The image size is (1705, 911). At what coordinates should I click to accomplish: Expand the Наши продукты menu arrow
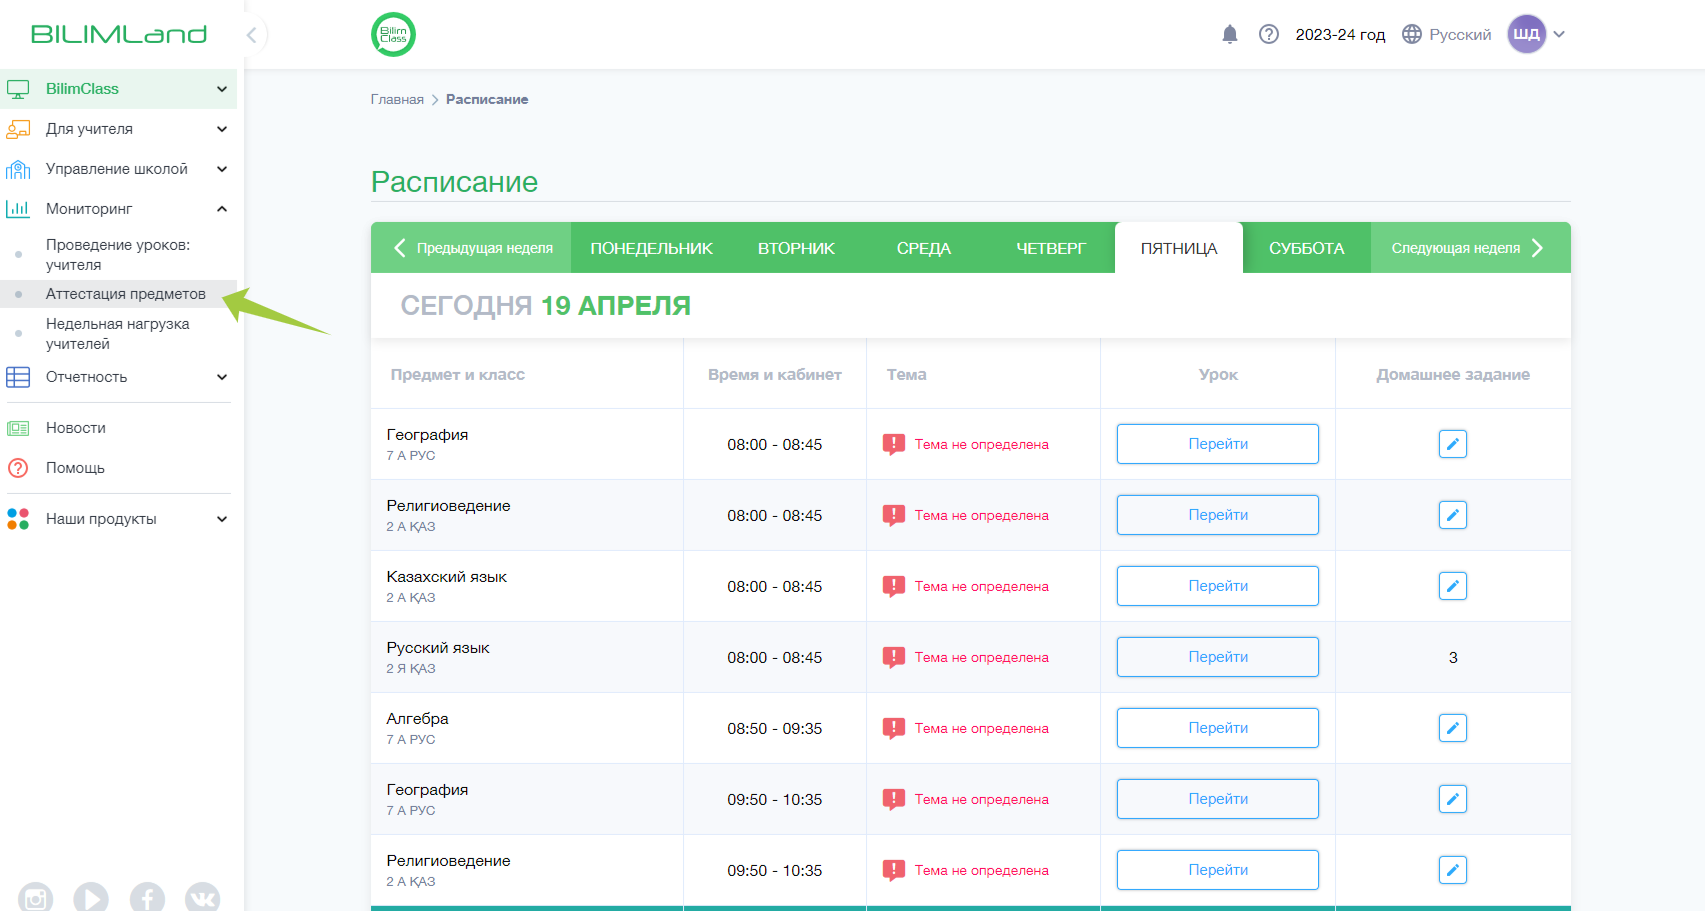click(x=222, y=519)
